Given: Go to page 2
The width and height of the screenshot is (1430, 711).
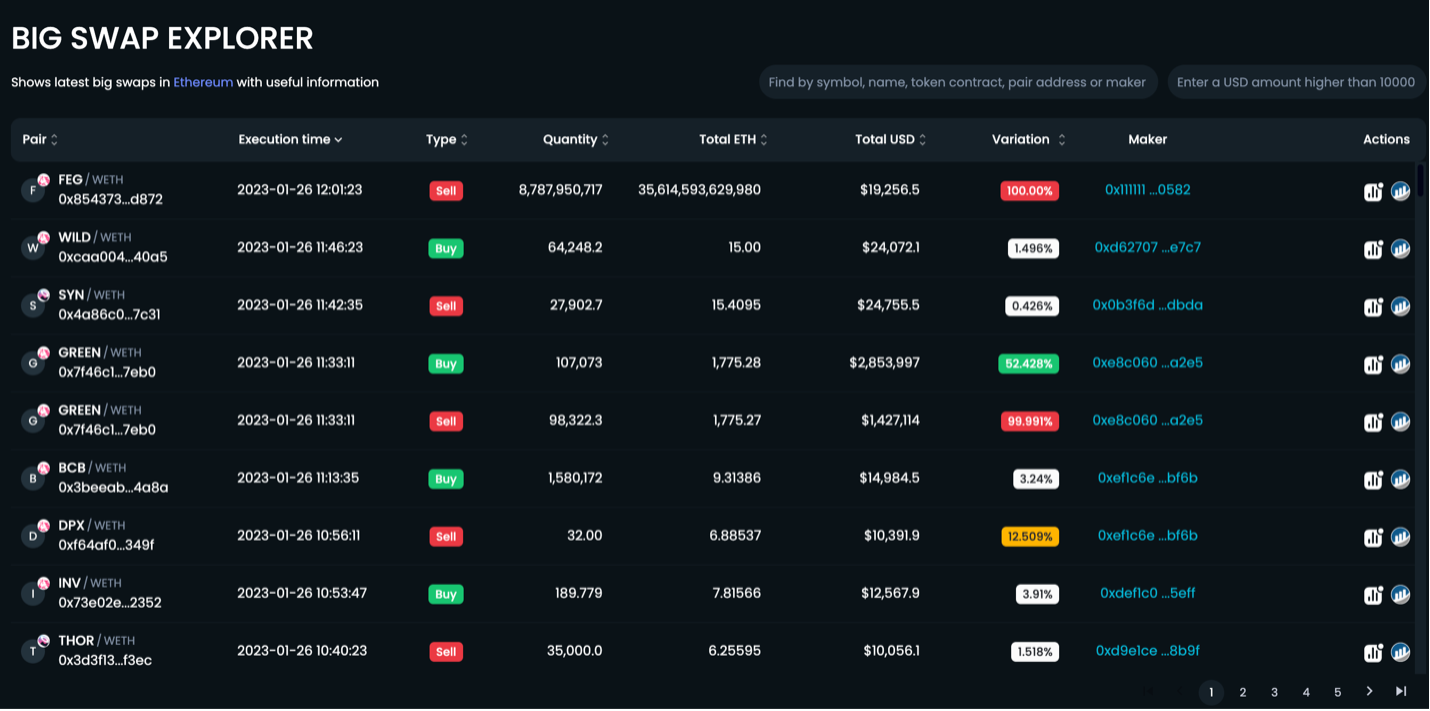Looking at the screenshot, I should [x=1243, y=692].
